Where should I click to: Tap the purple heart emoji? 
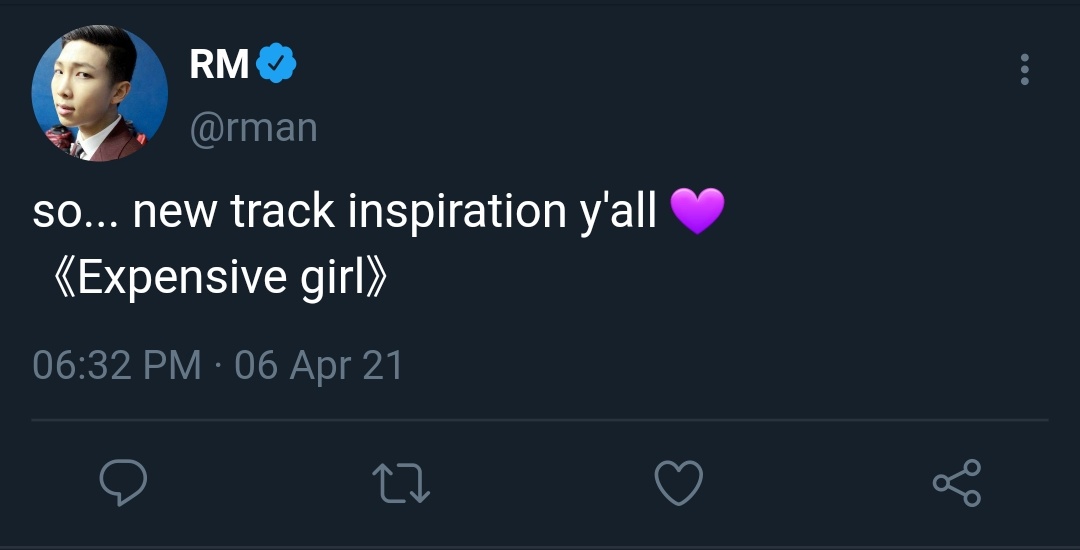tap(697, 212)
